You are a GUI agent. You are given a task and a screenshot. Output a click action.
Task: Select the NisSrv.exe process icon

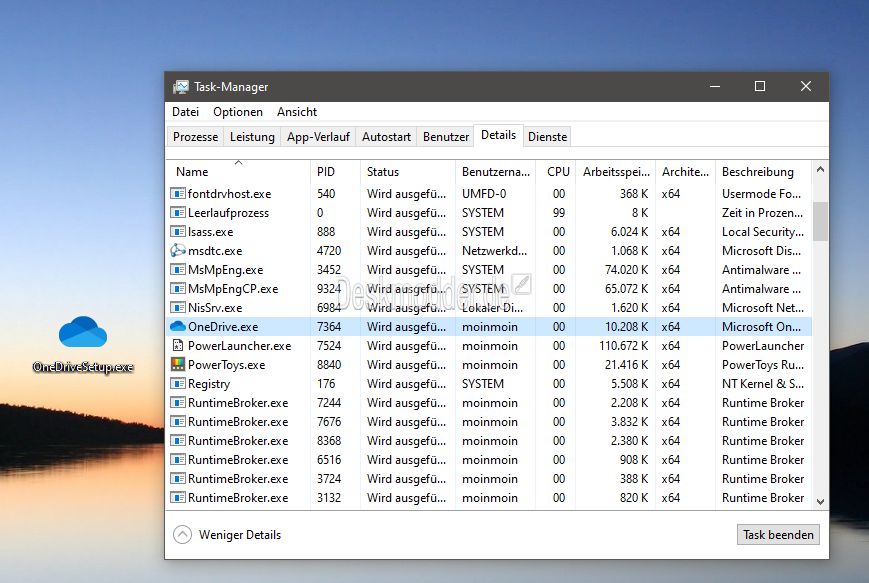(x=177, y=308)
